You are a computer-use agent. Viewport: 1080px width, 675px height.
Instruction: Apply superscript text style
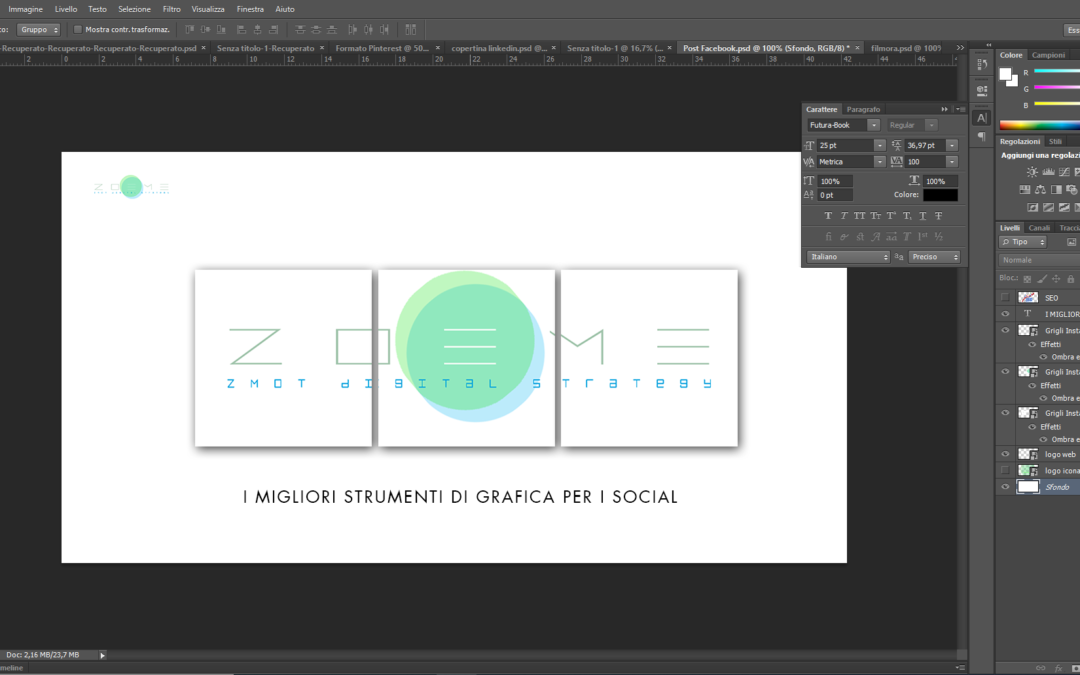[x=891, y=216]
